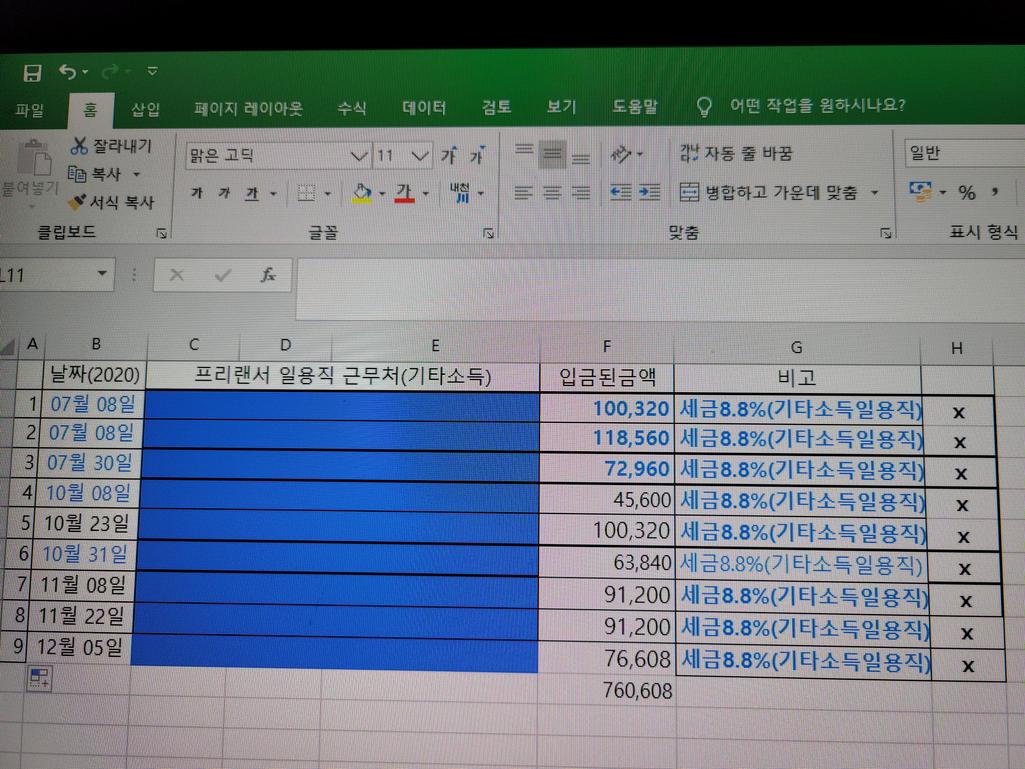
Task: Open the 도움말 tab
Action: click(x=635, y=106)
